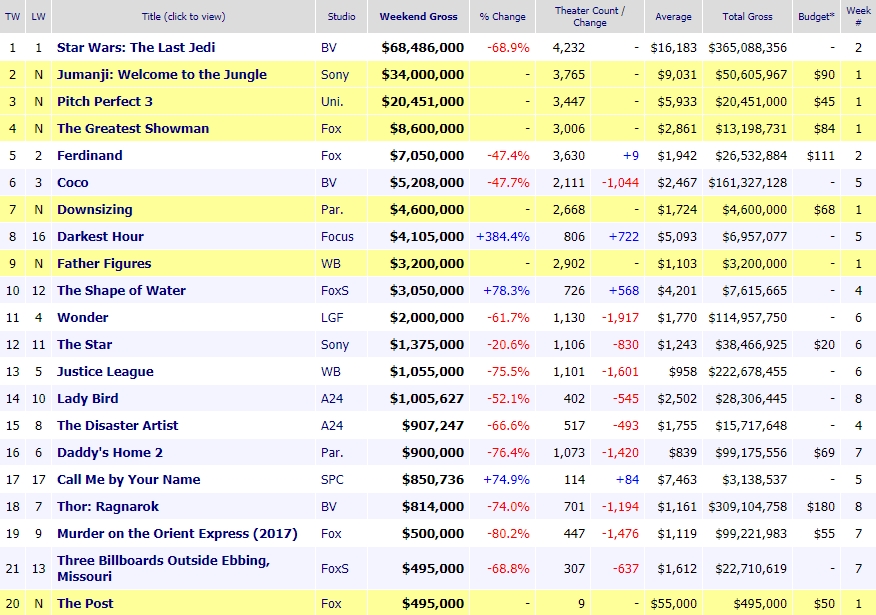The width and height of the screenshot is (876, 615).
Task: Select the $180 budget value for Thor
Action: tap(821, 507)
